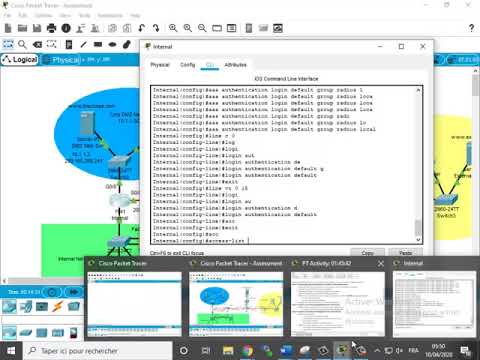Select the Network Devices category
The width and height of the screenshot is (480, 360).
pos(9,306)
